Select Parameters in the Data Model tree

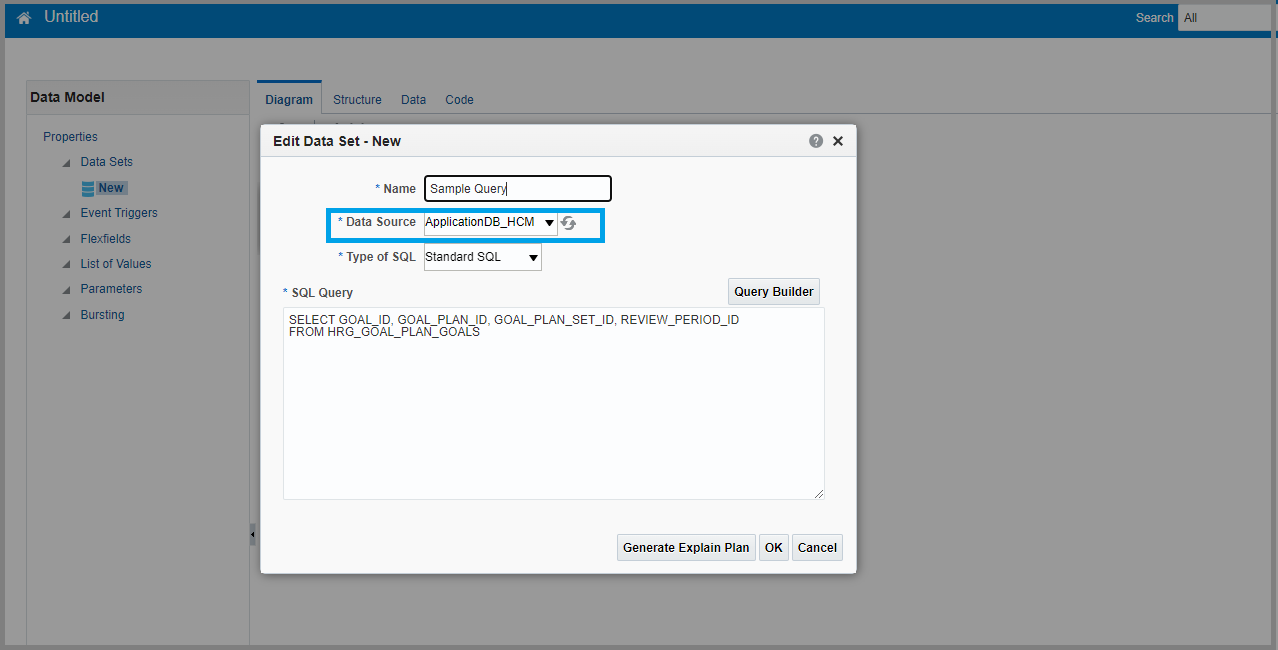coord(110,288)
